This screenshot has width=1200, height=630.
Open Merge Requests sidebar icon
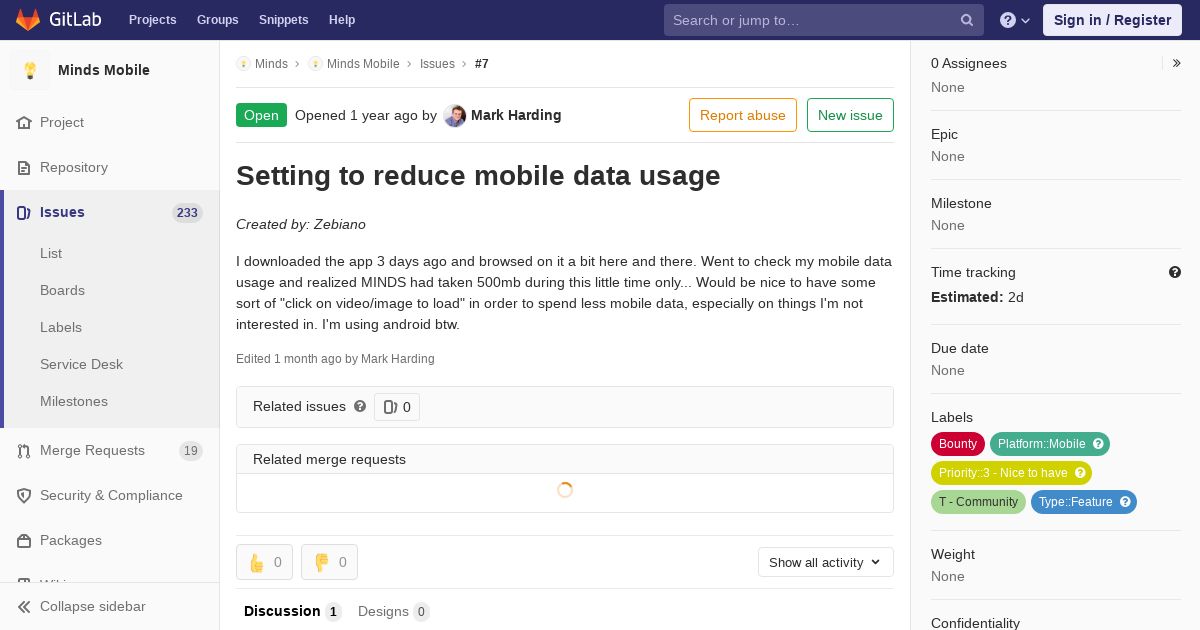[x=24, y=451]
